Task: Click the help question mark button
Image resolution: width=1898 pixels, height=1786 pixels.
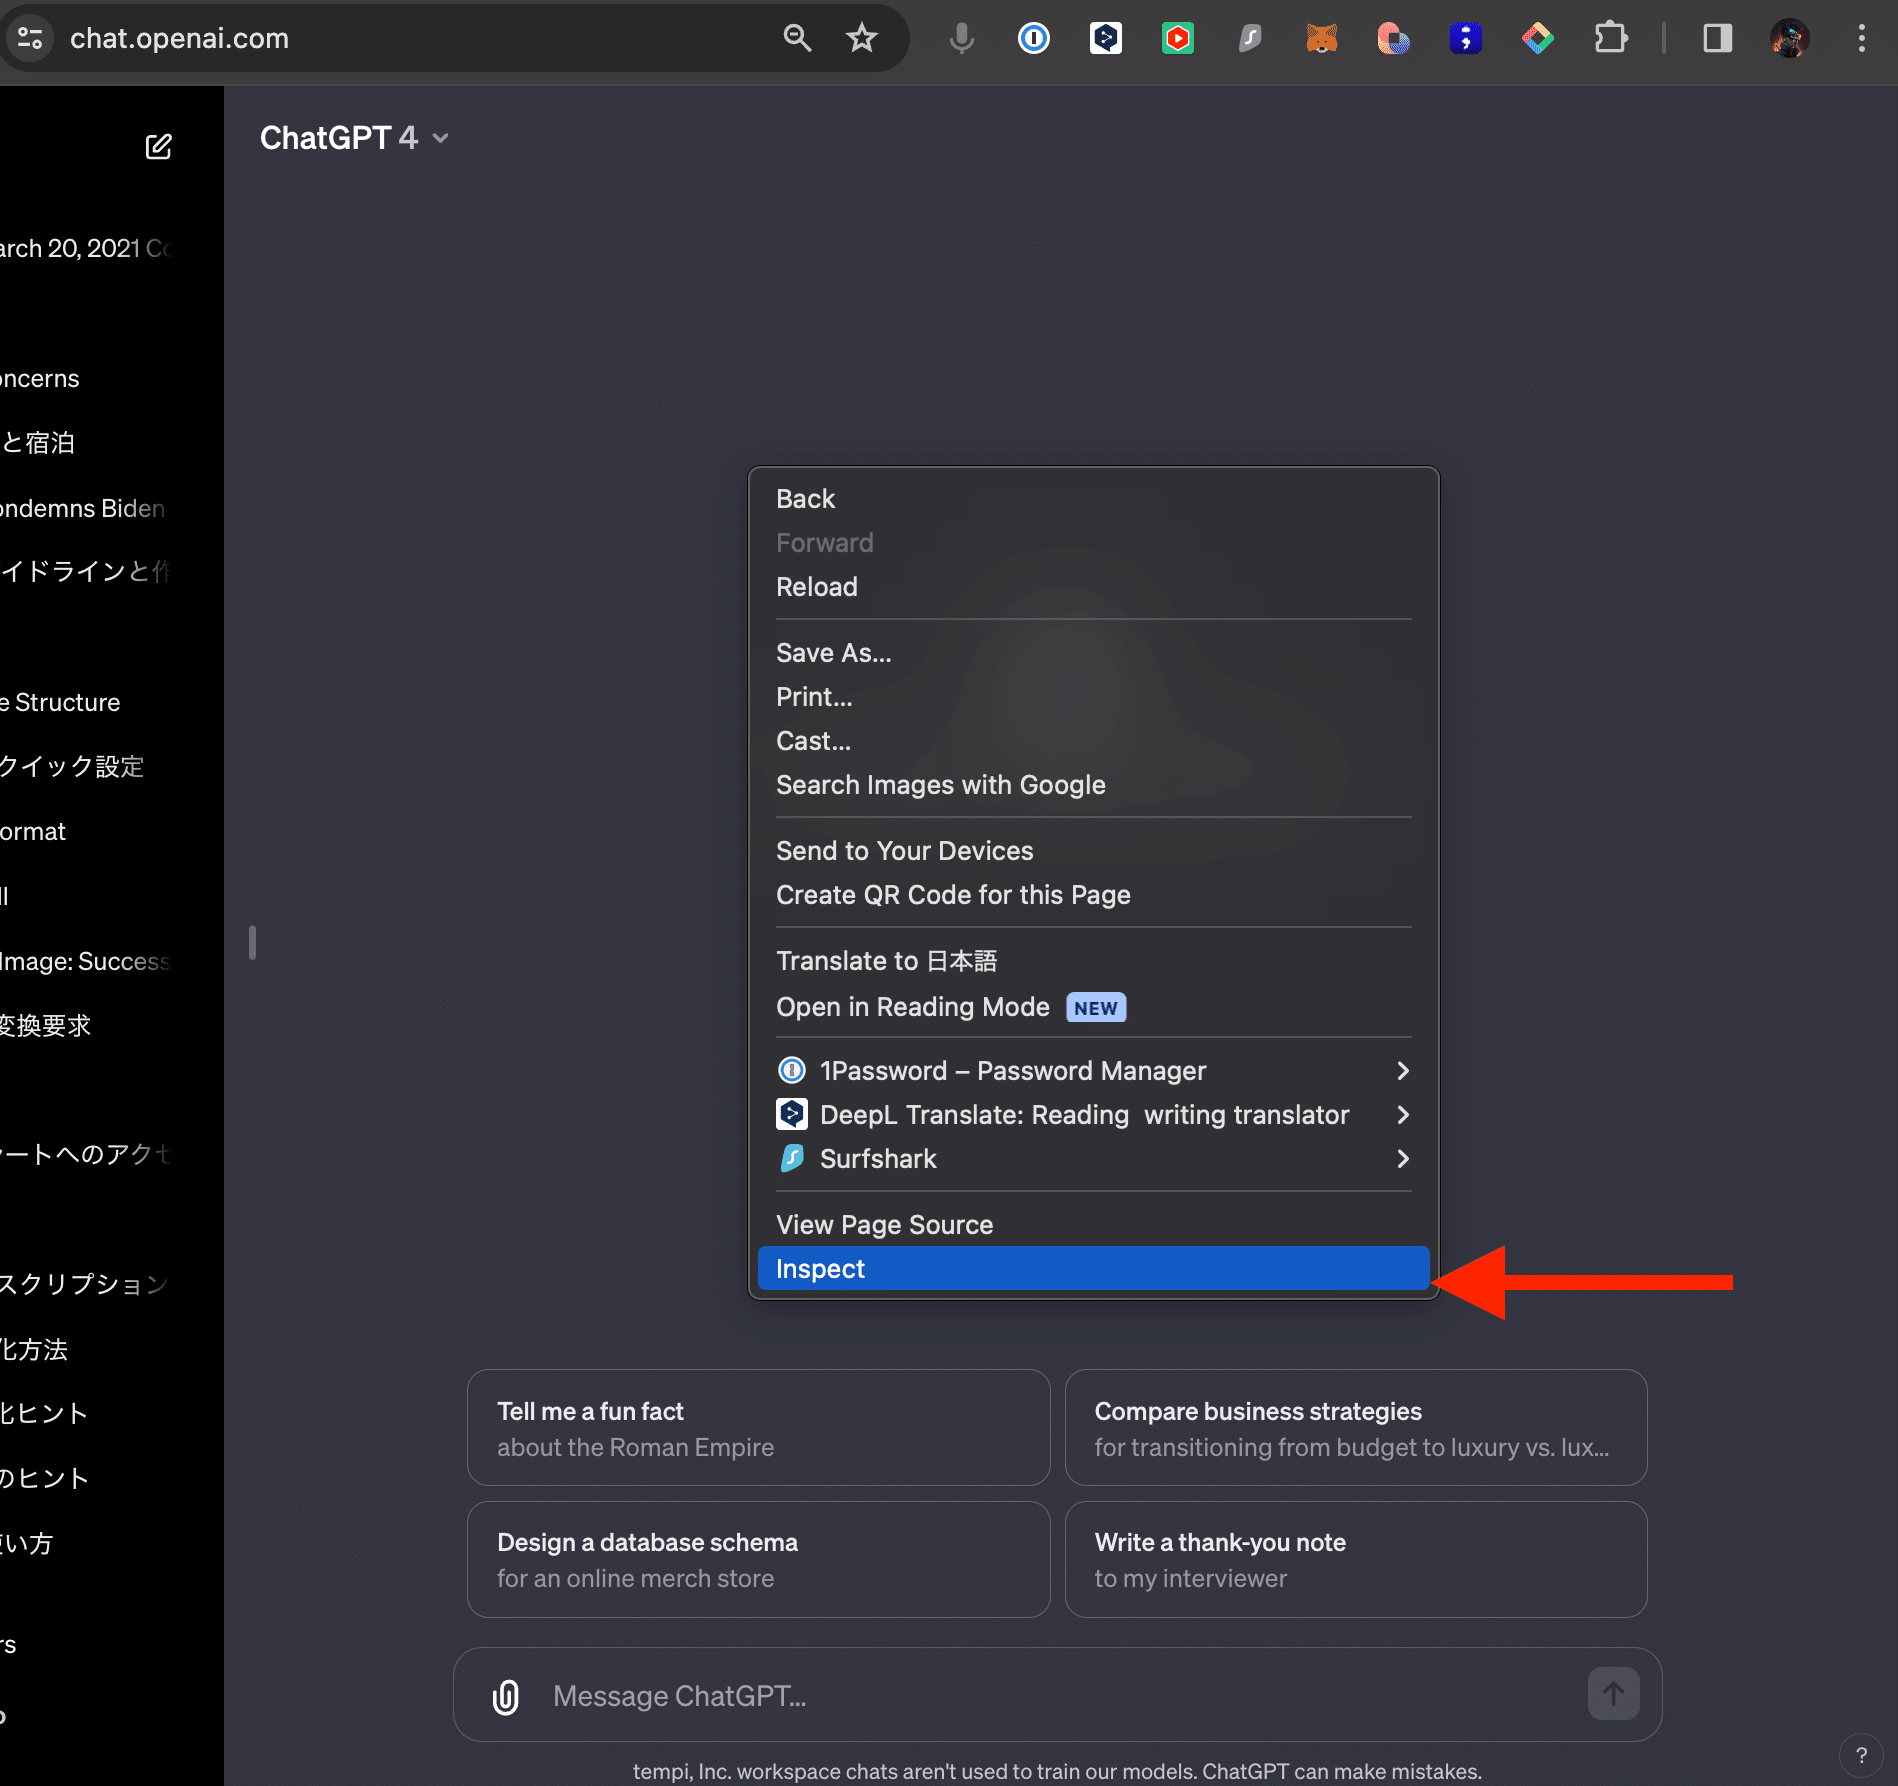Action: click(x=1861, y=1755)
